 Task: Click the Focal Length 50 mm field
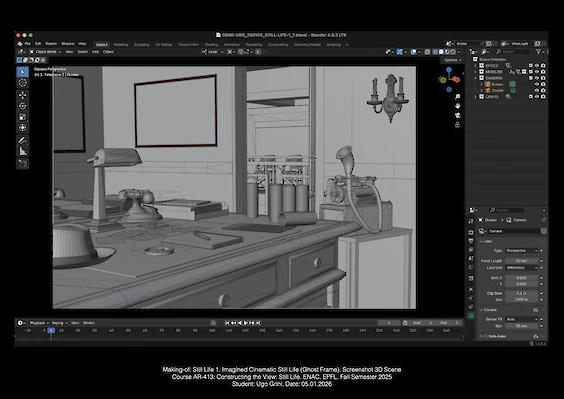click(522, 260)
